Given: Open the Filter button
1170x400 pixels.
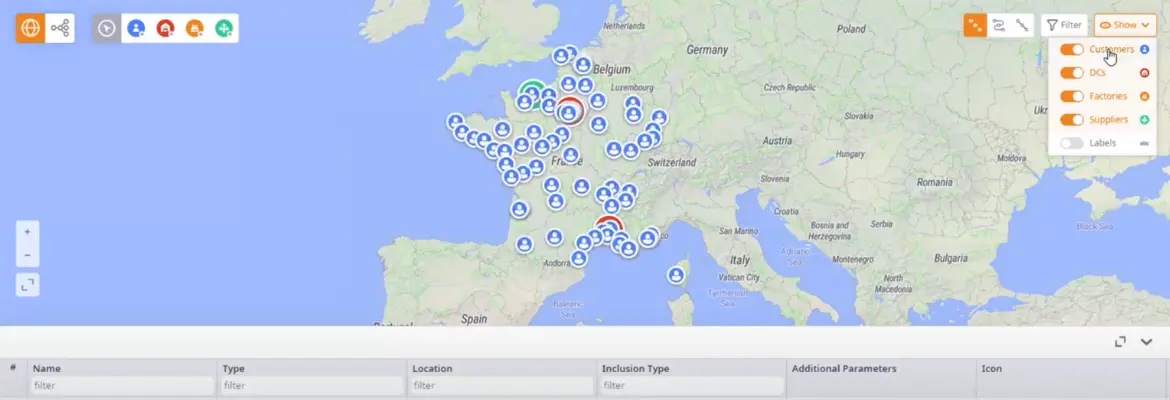Looking at the screenshot, I should [1064, 25].
